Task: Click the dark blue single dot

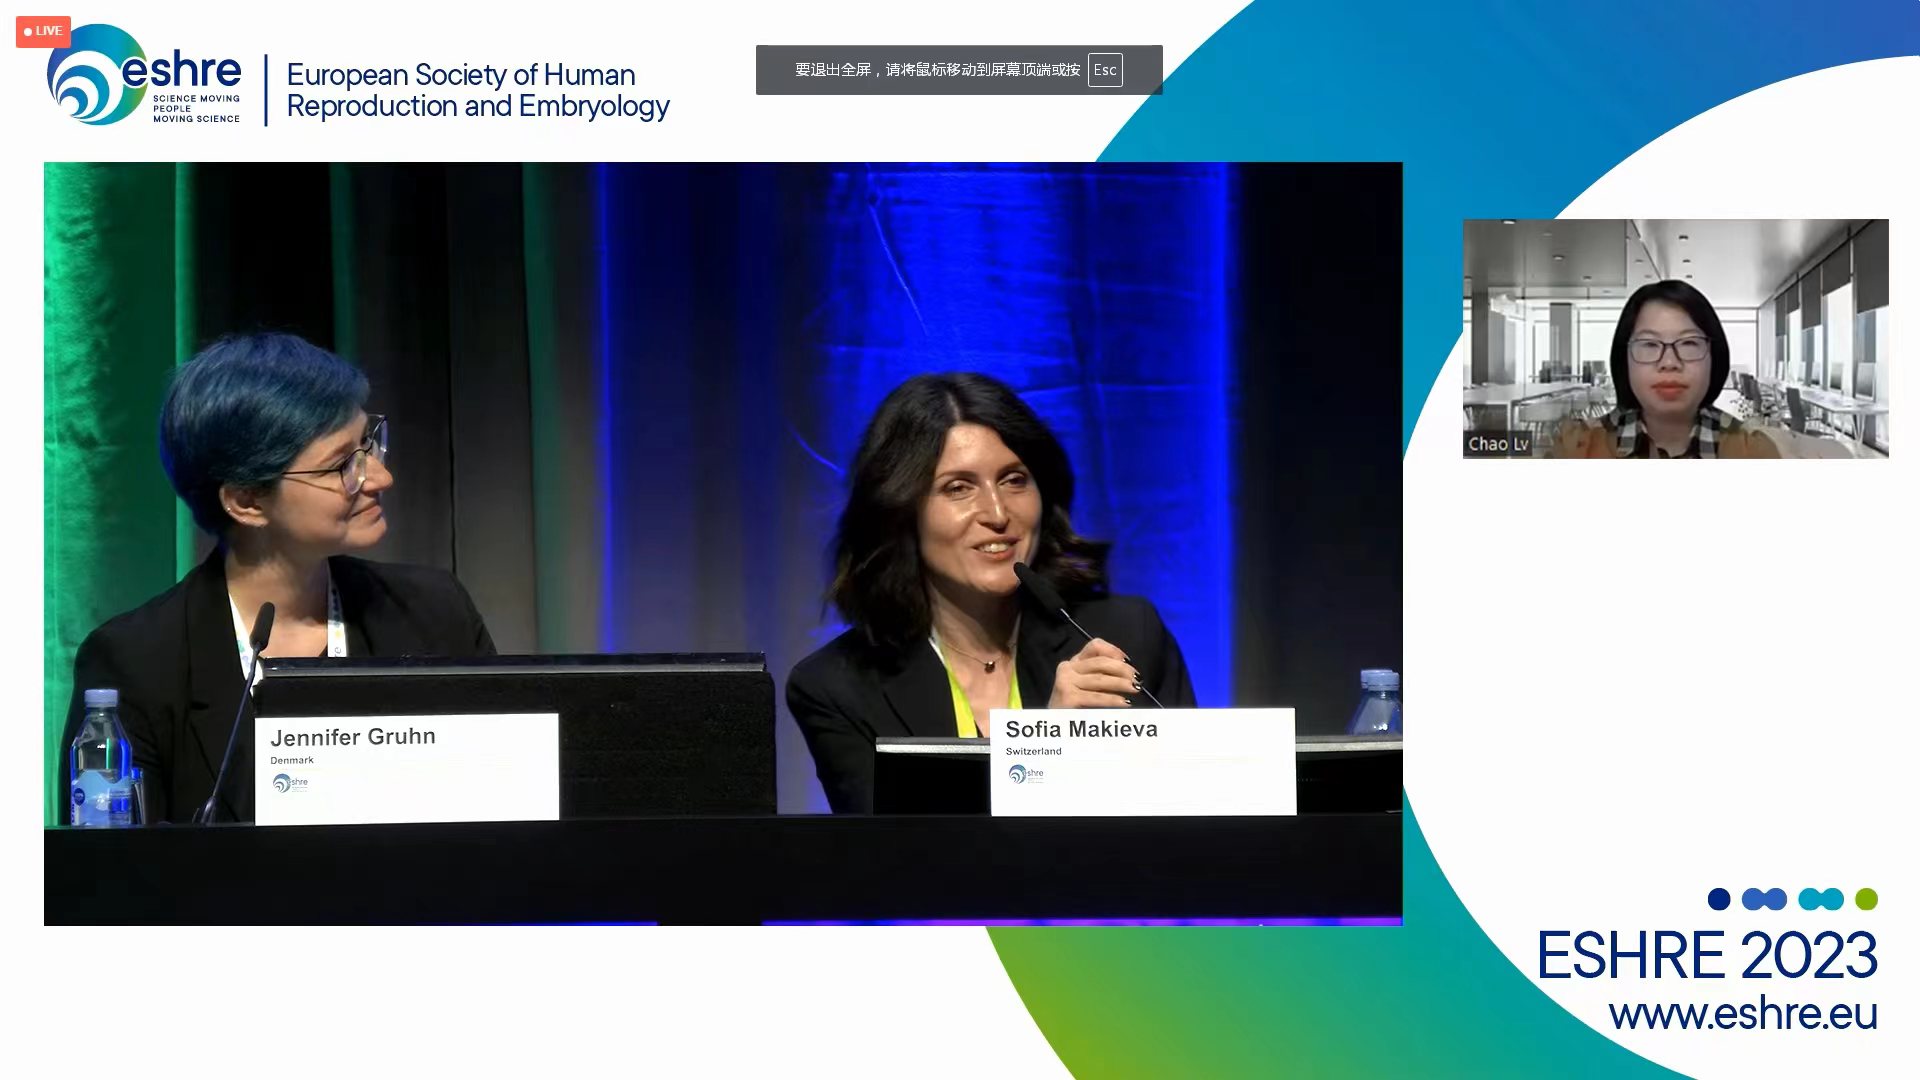Action: (1718, 899)
